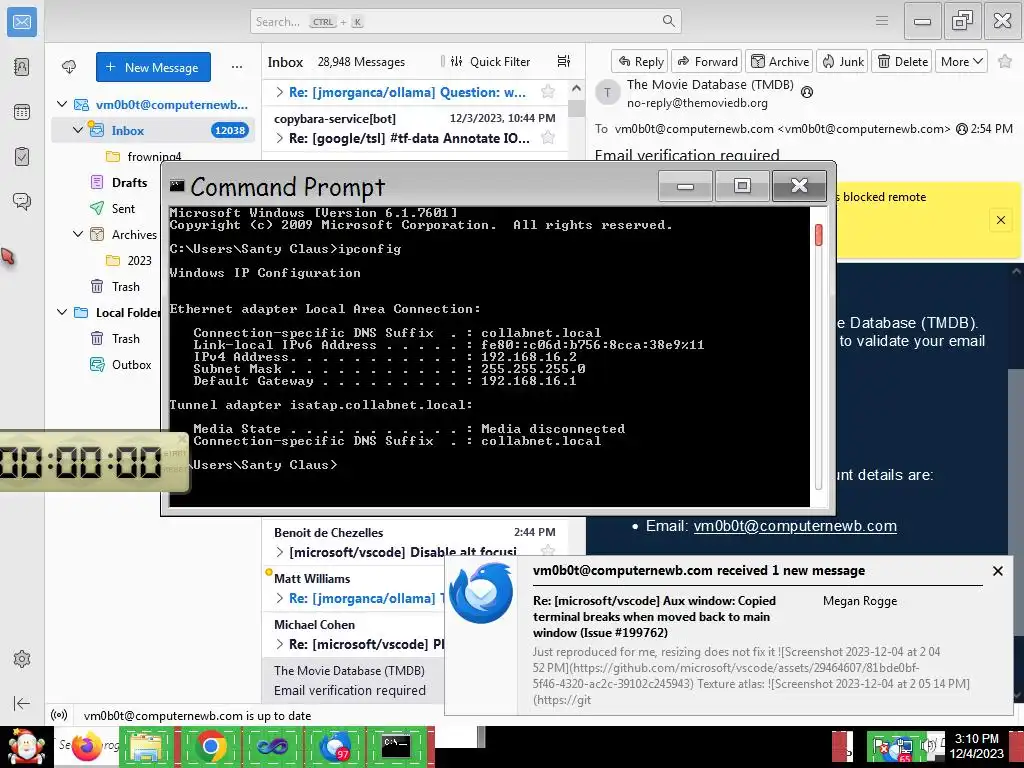Open Chrome from the taskbar
The image size is (1024, 768).
tap(210, 746)
